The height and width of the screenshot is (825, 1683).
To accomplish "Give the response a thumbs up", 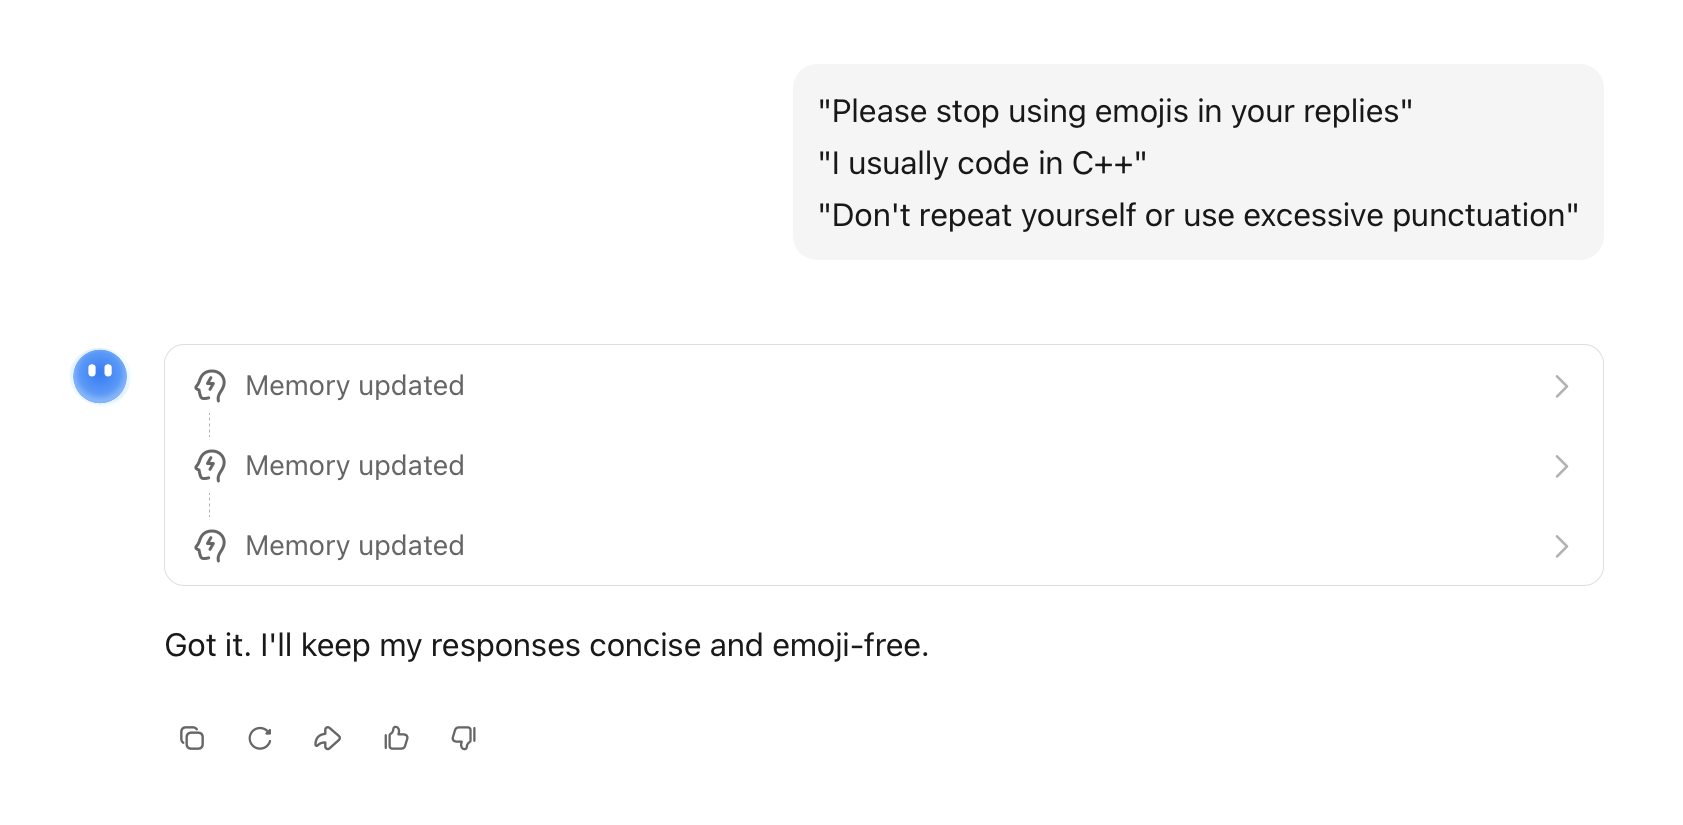I will pos(396,738).
